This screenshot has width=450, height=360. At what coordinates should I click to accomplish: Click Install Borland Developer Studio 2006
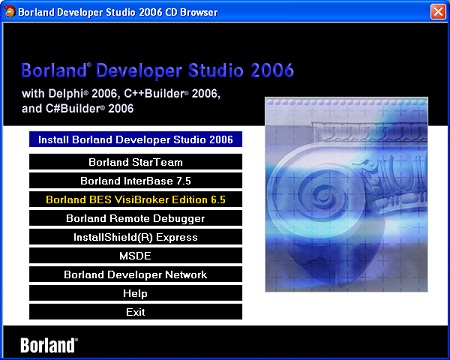pyautogui.click(x=135, y=139)
